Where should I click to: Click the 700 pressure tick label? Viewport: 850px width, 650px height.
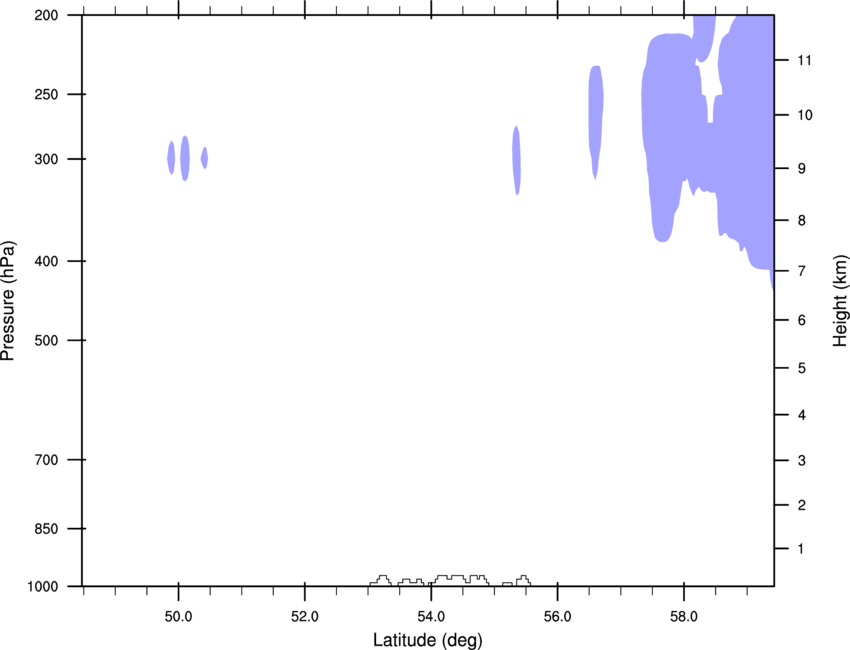tap(46, 460)
